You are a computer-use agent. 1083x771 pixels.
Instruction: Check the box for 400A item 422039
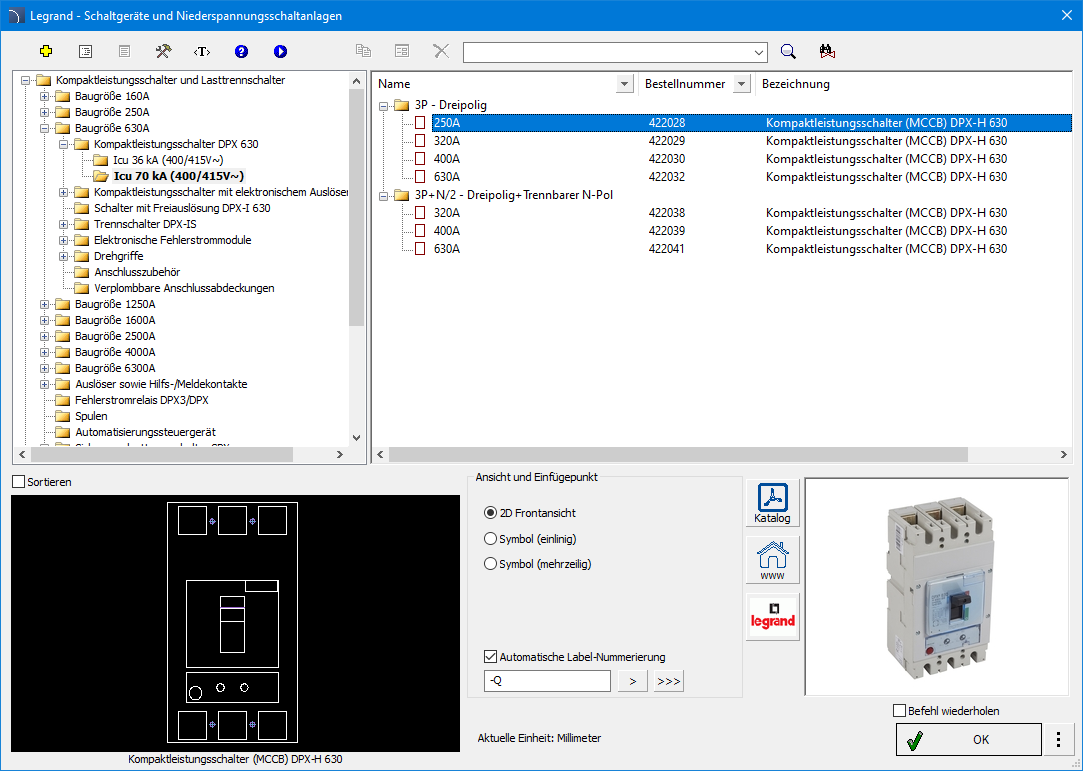pyautogui.click(x=420, y=231)
